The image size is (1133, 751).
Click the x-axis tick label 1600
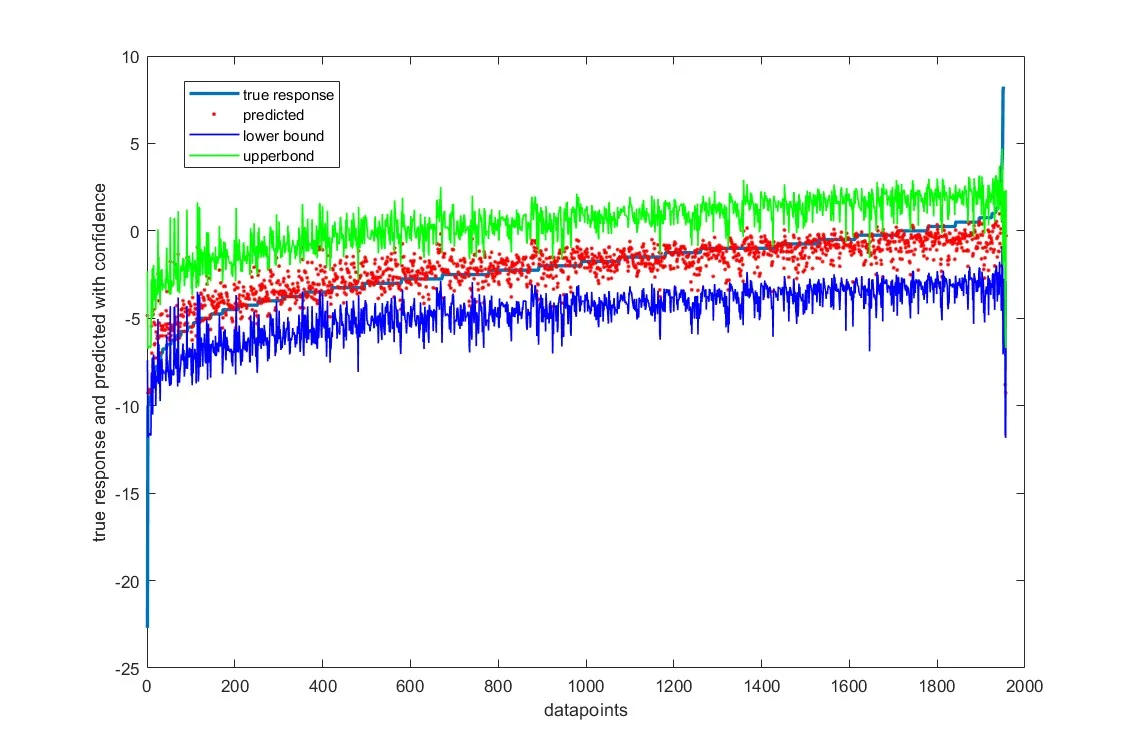coord(849,689)
